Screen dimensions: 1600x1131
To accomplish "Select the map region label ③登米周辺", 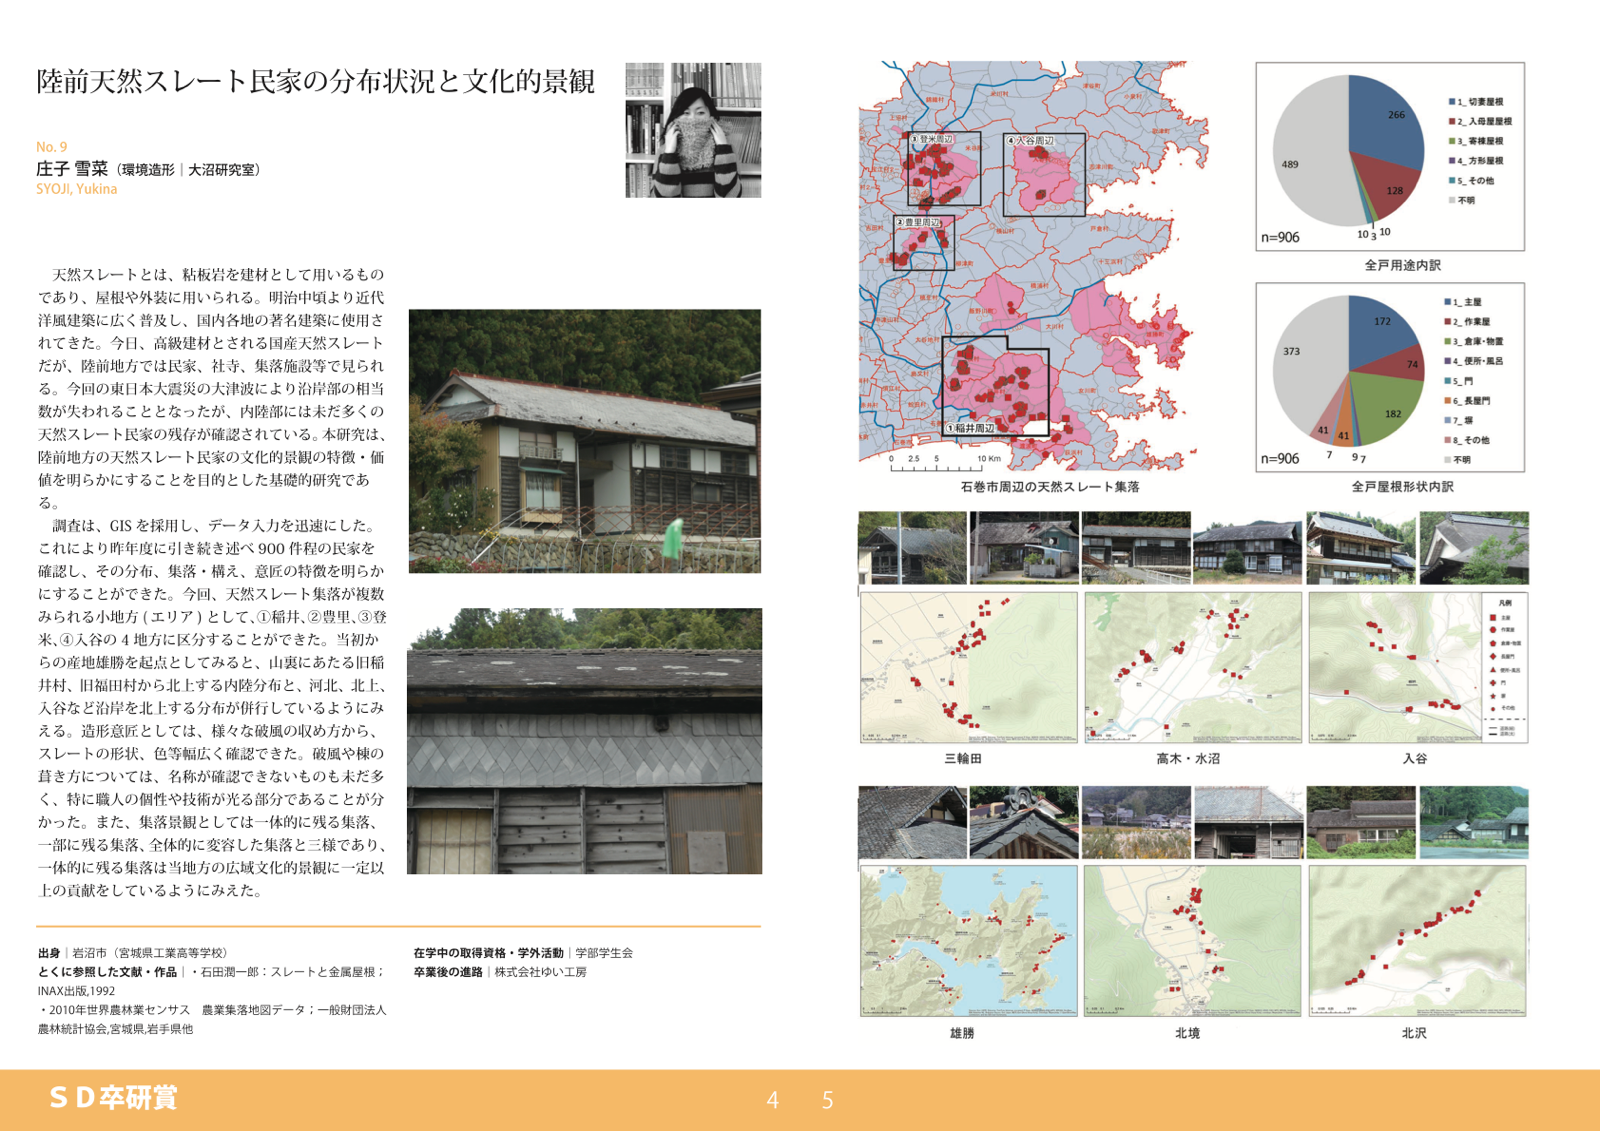I will tap(930, 139).
